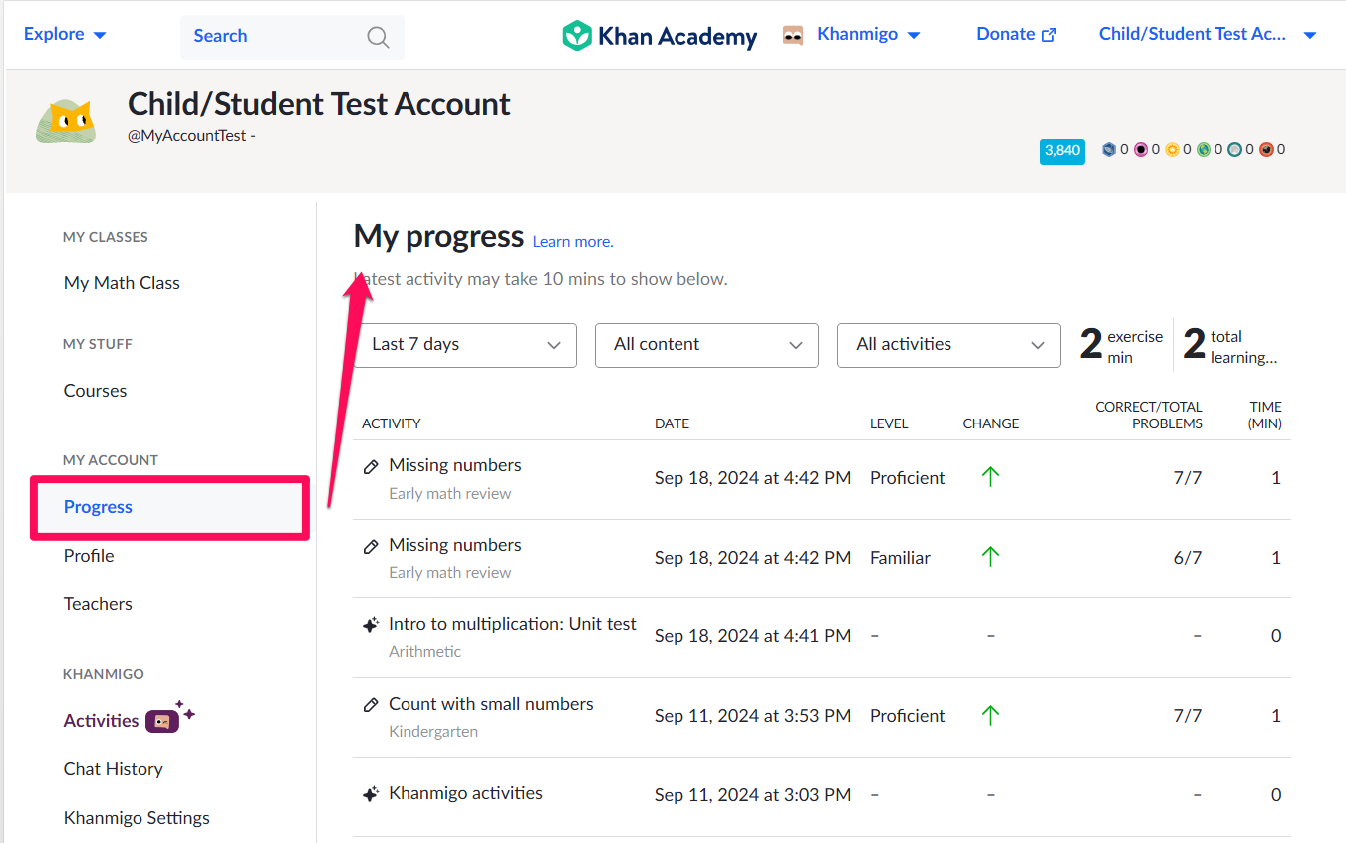Click green up arrow in 7/7 Missing numbers row
This screenshot has width=1346, height=843.
click(990, 477)
